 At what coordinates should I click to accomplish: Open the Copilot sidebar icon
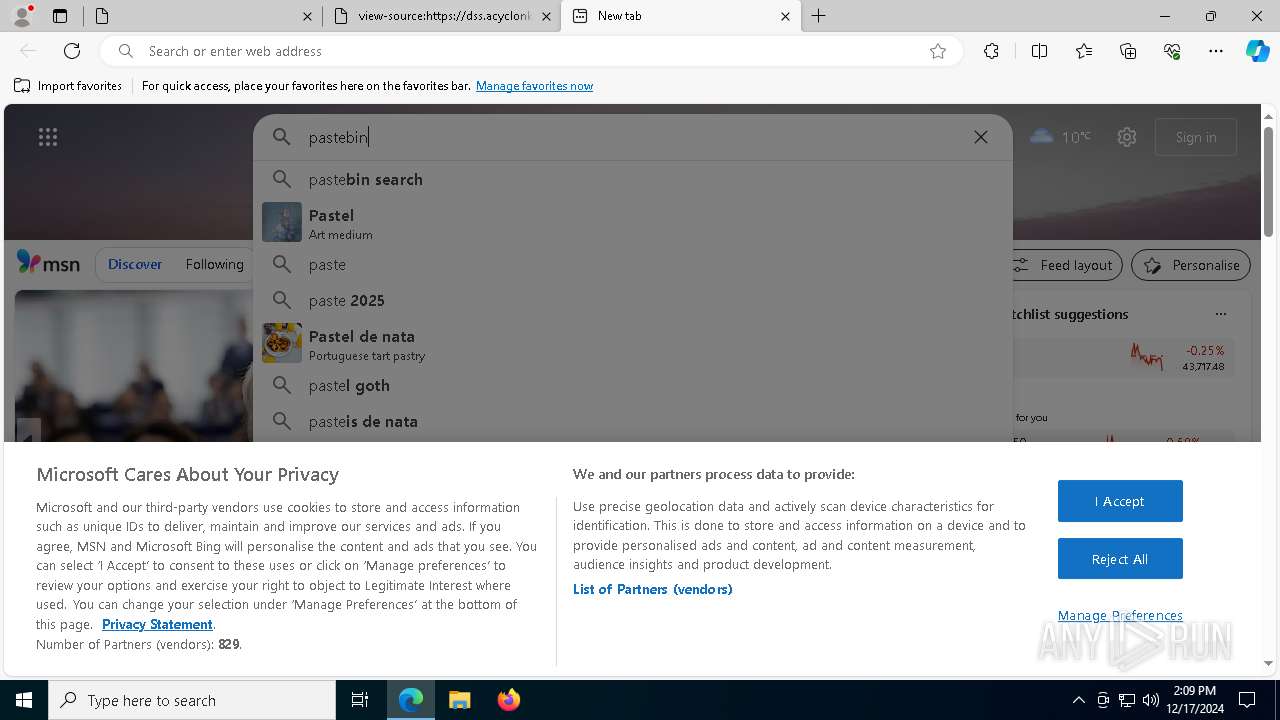click(x=1257, y=51)
